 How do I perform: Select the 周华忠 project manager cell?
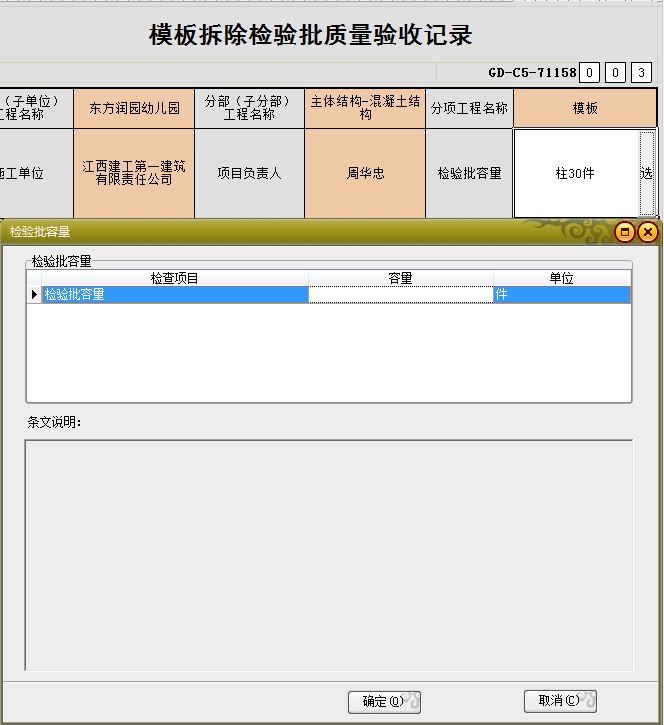click(x=365, y=173)
